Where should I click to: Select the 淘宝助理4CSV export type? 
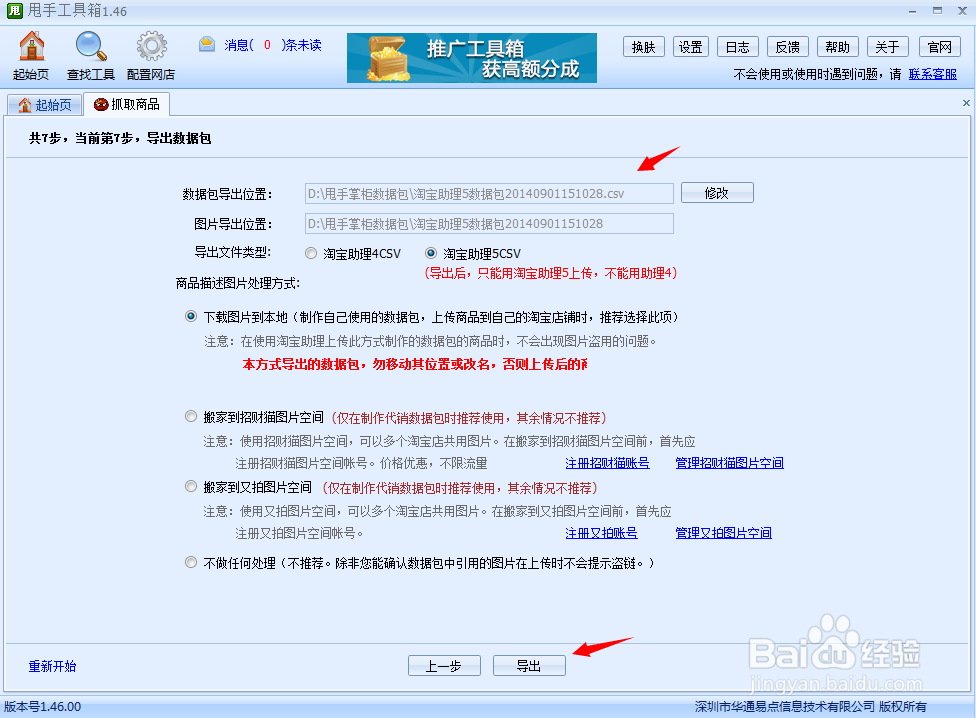pyautogui.click(x=311, y=253)
